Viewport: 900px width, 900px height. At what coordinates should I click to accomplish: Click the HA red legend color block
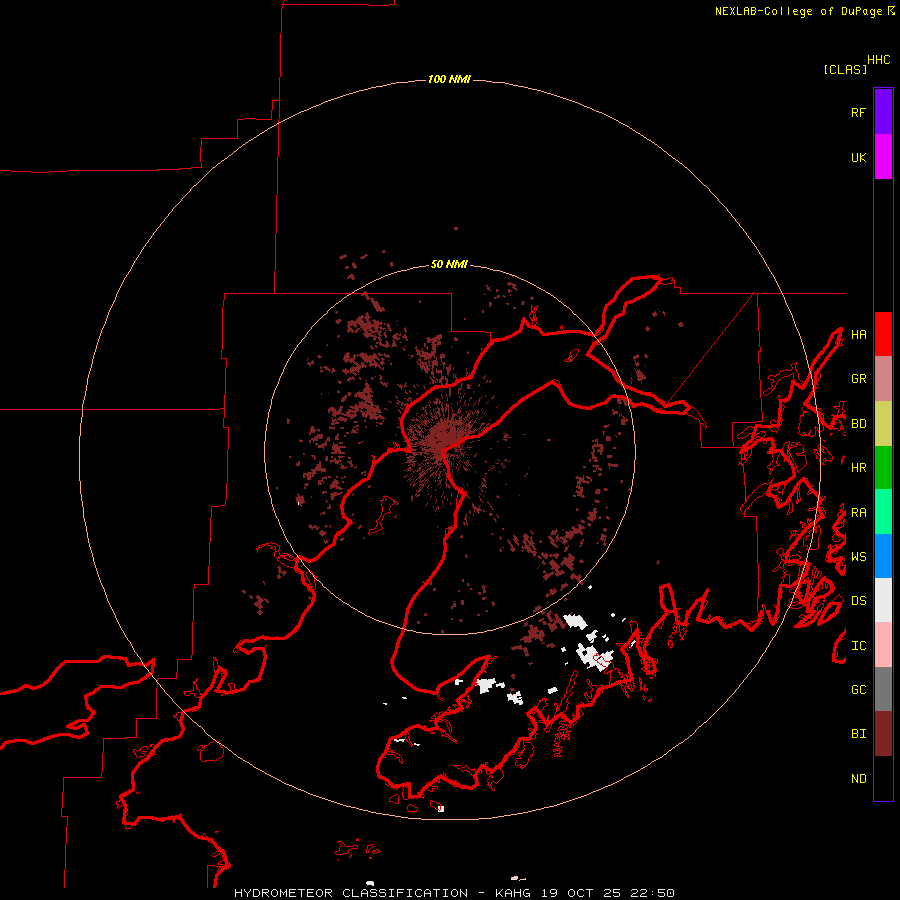coord(883,334)
